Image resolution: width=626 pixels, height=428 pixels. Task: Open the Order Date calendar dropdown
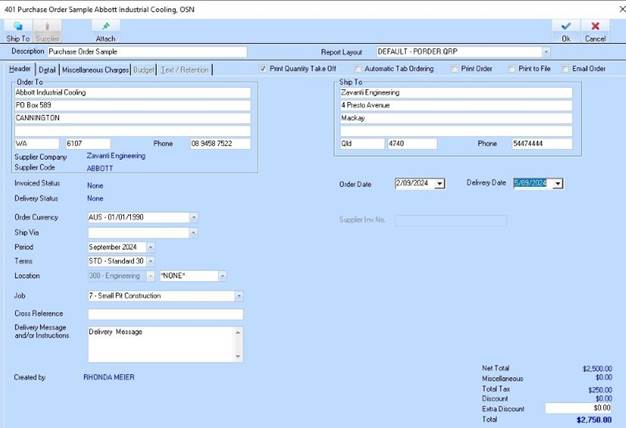pyautogui.click(x=440, y=183)
